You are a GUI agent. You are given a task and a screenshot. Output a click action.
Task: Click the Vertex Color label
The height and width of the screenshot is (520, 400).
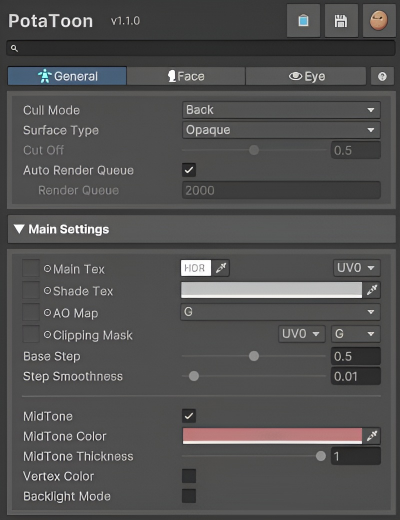58,476
